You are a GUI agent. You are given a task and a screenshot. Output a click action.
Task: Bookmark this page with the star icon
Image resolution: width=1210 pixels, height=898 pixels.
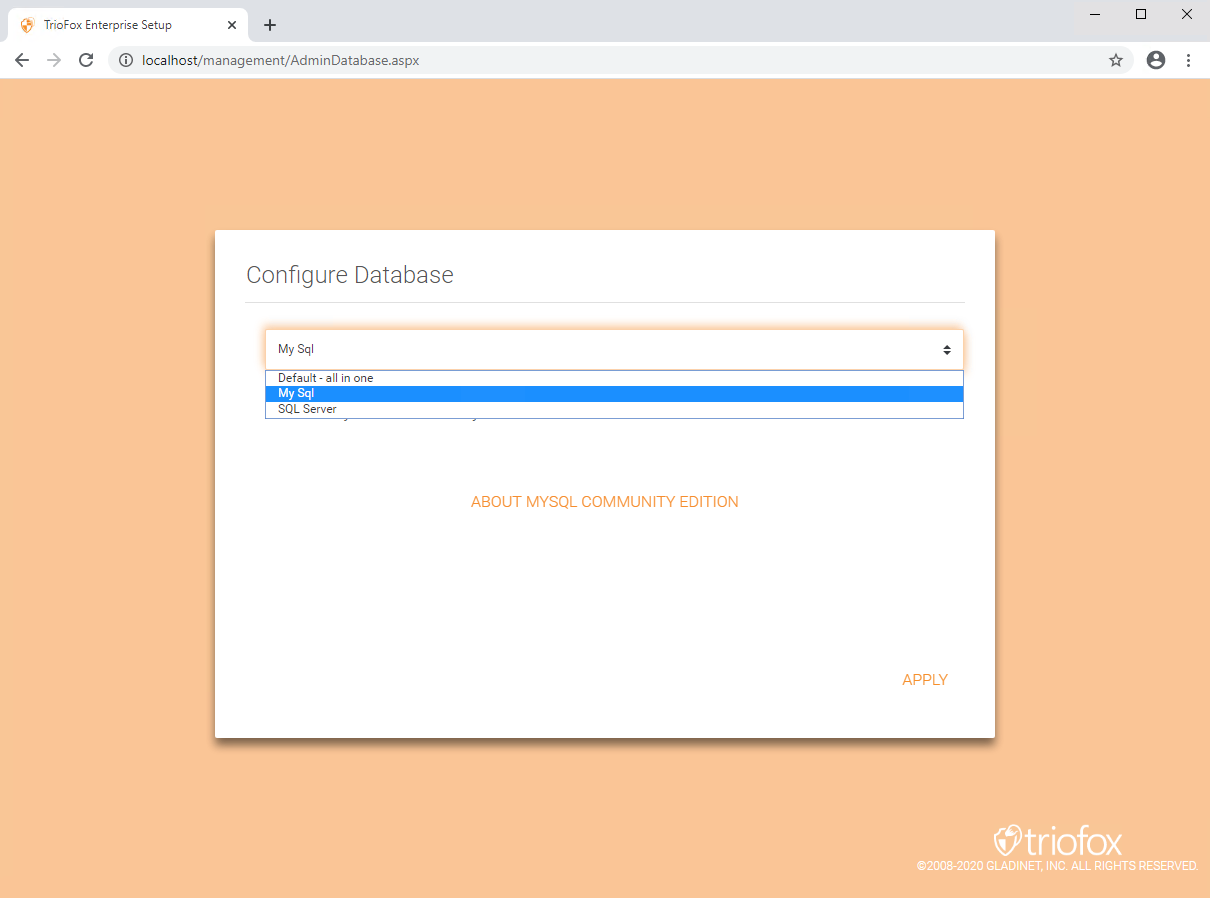tap(1116, 60)
